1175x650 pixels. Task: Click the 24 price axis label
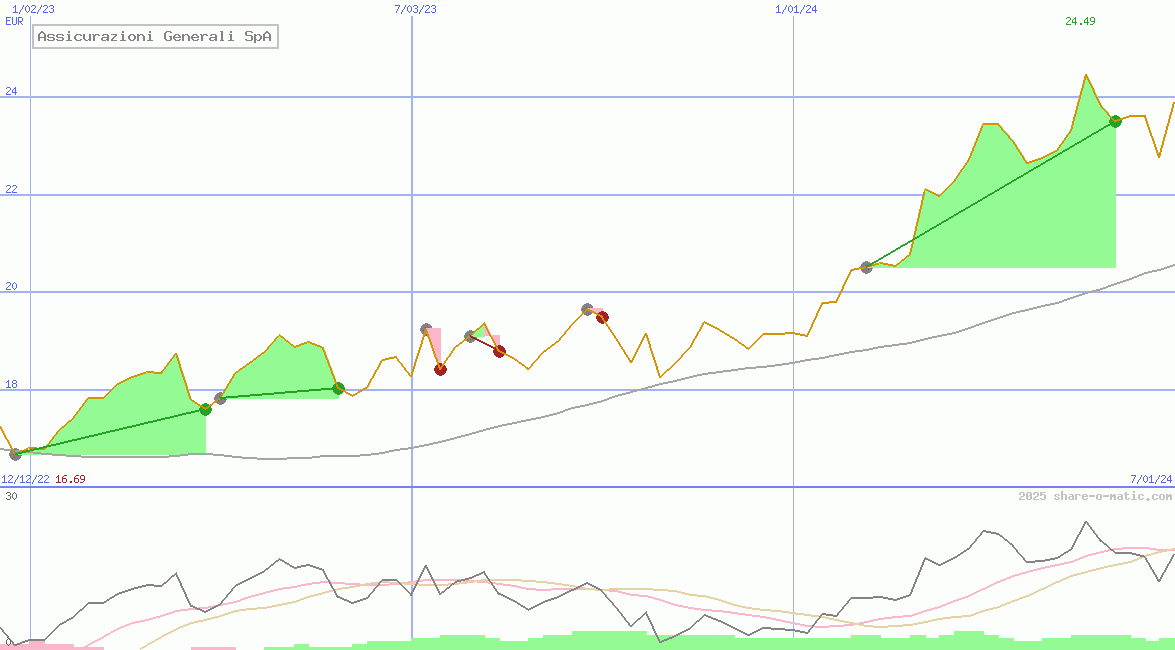click(12, 91)
